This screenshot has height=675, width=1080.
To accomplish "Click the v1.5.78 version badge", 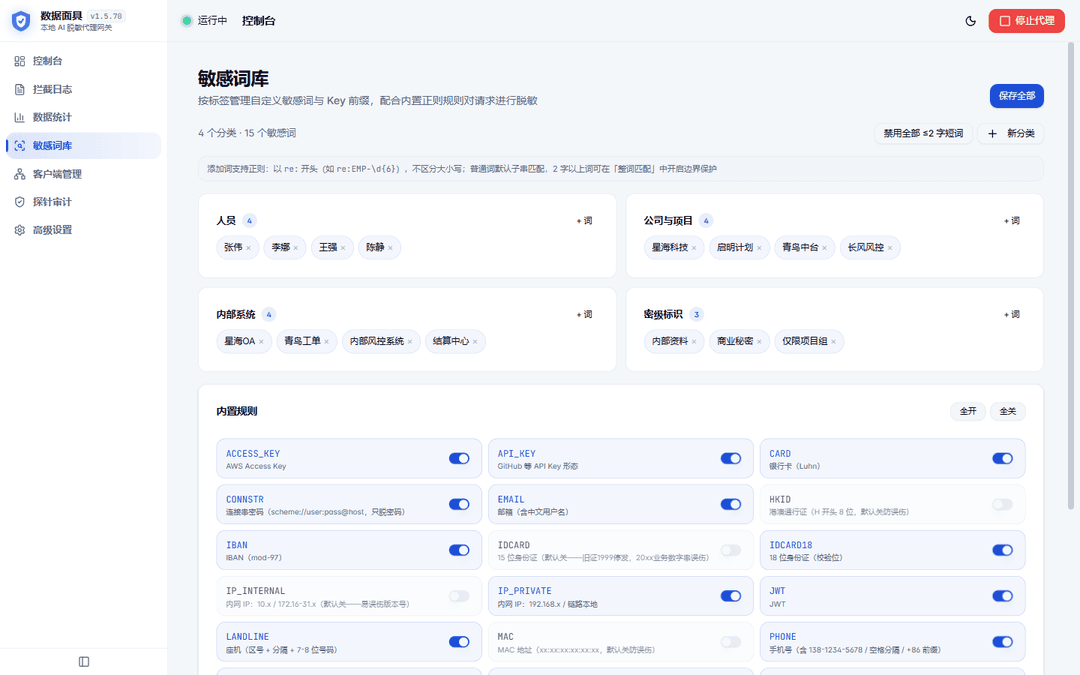I will point(106,16).
